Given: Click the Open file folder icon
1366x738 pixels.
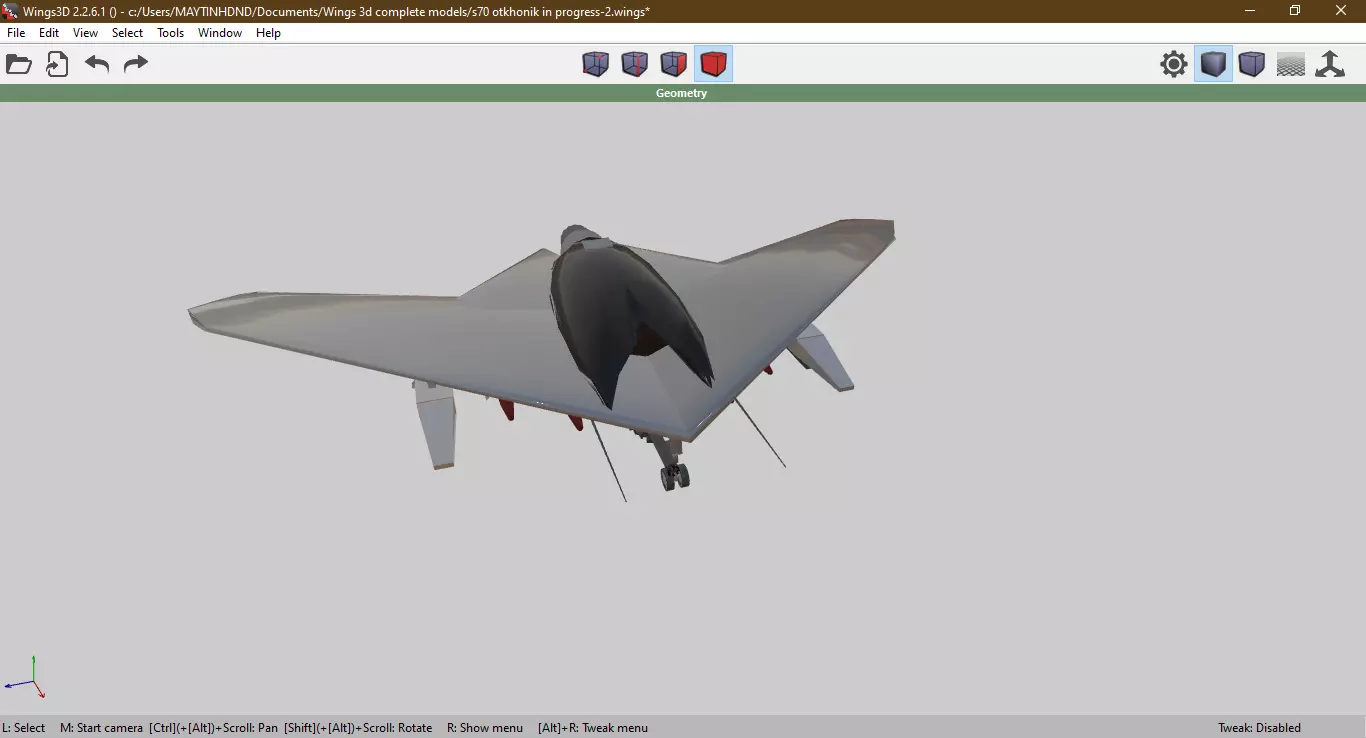Looking at the screenshot, I should (x=19, y=65).
